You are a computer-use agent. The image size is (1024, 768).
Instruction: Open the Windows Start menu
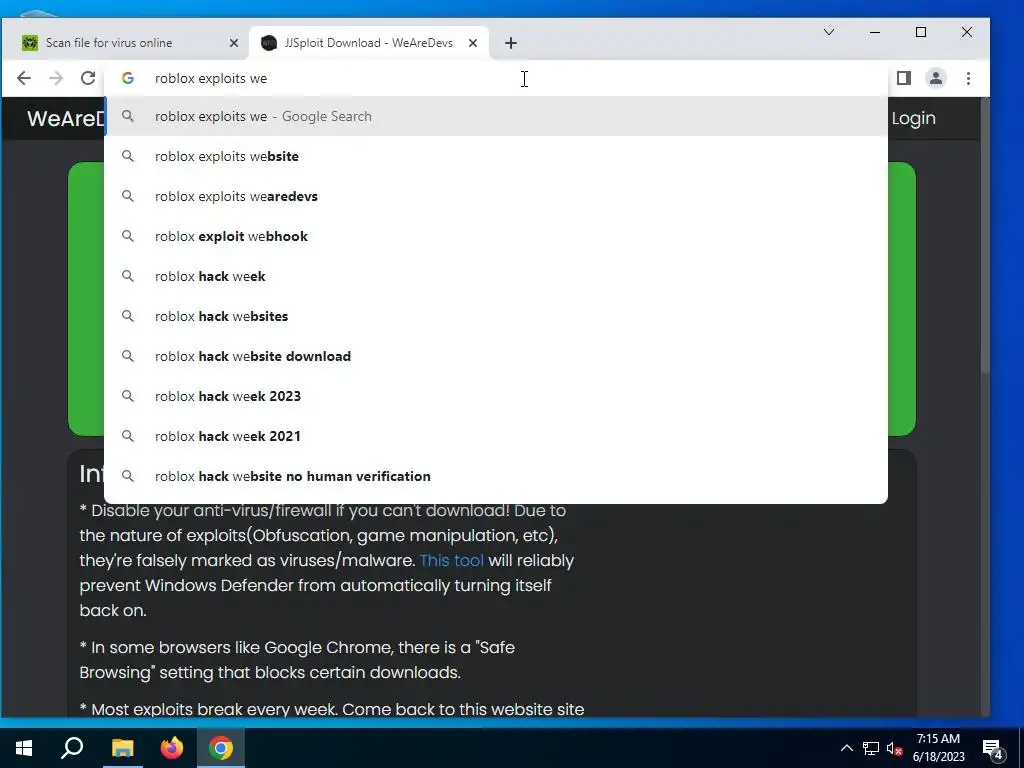point(24,748)
